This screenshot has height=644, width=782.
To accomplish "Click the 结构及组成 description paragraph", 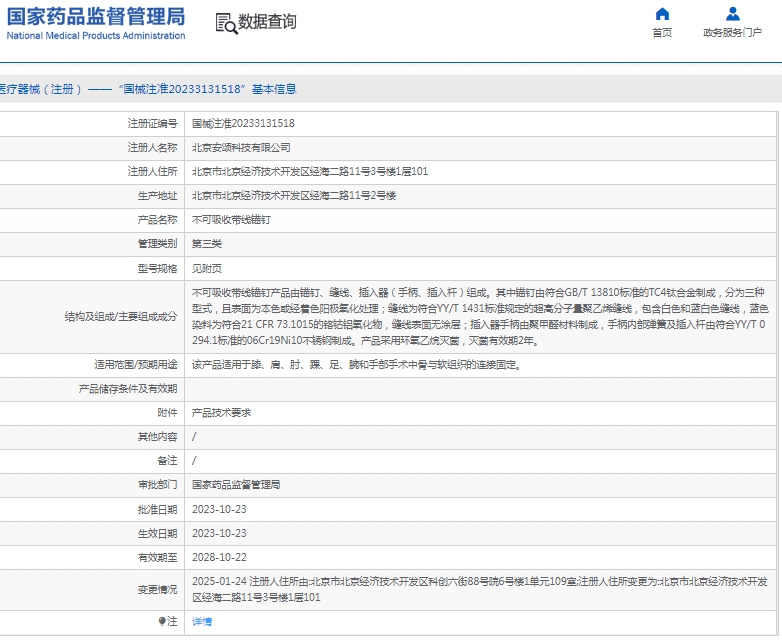I will (x=480, y=316).
